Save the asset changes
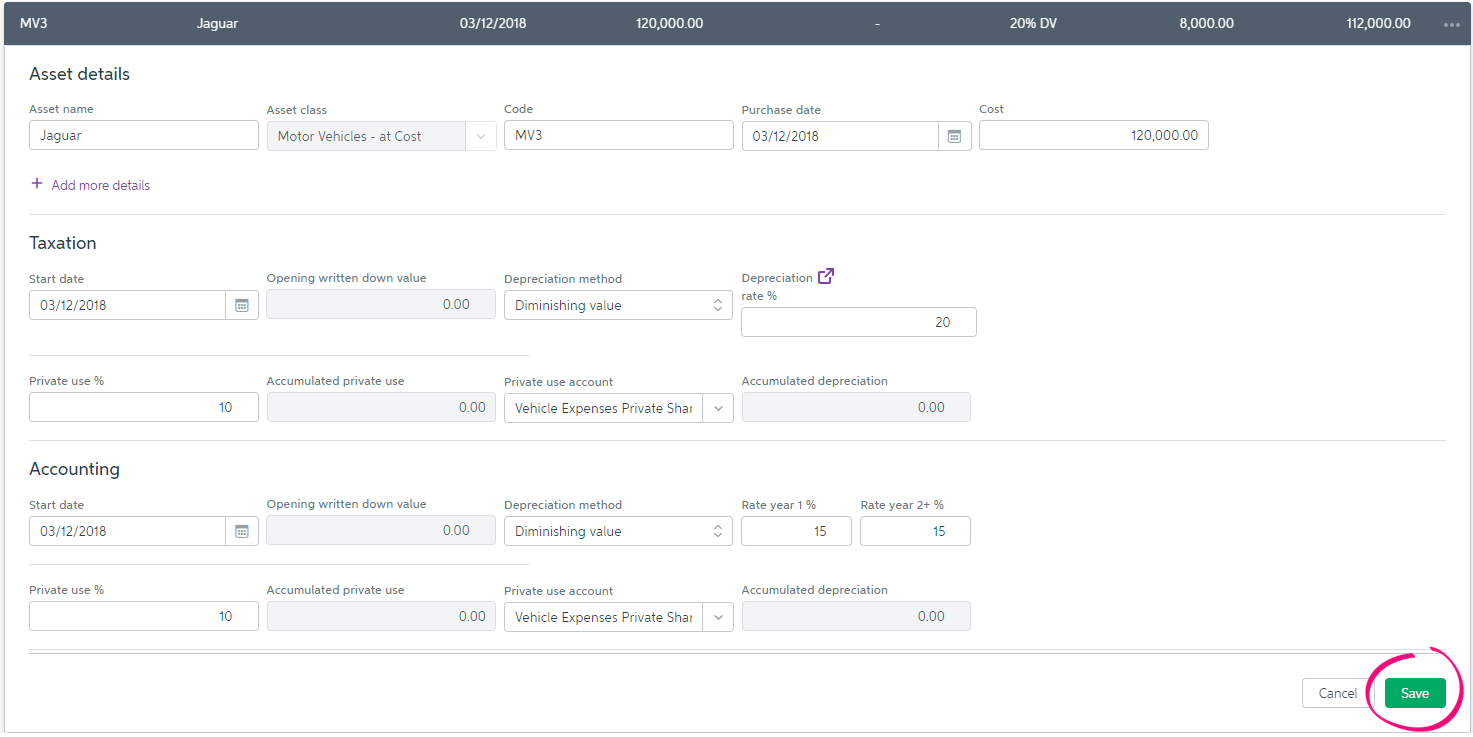Viewport: 1473px width, 737px height. click(1414, 693)
